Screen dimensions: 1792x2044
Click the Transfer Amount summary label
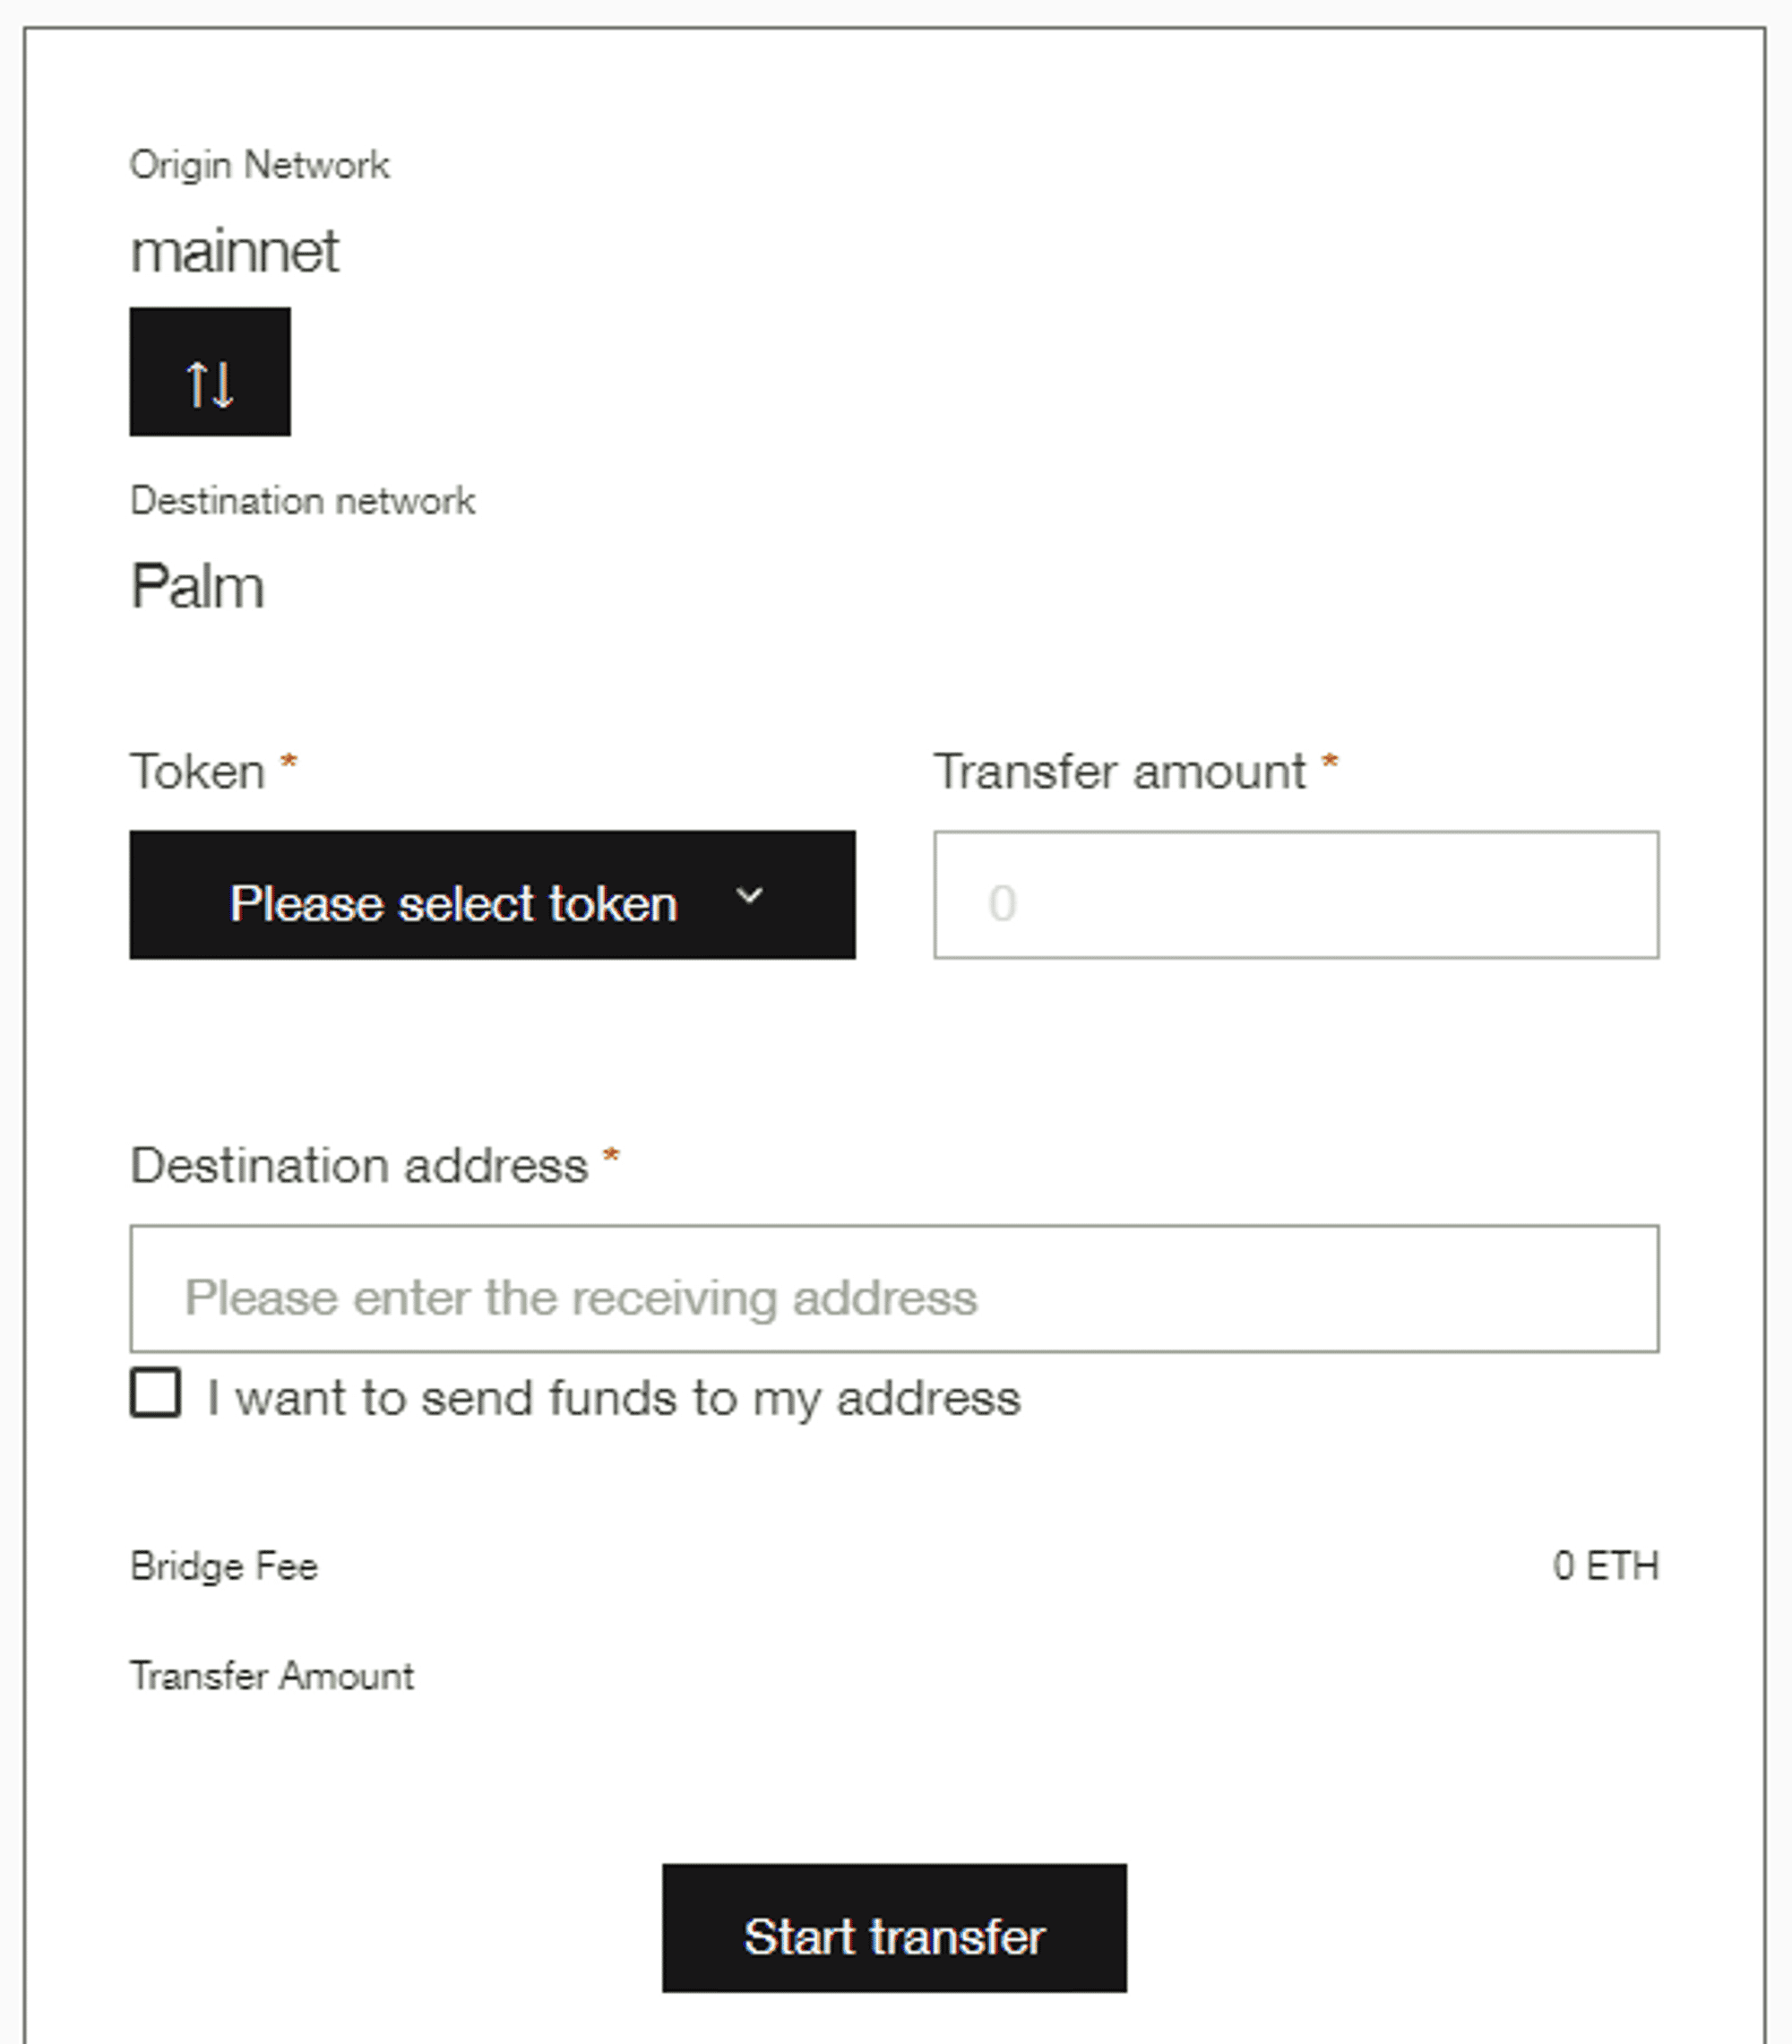tap(272, 1676)
